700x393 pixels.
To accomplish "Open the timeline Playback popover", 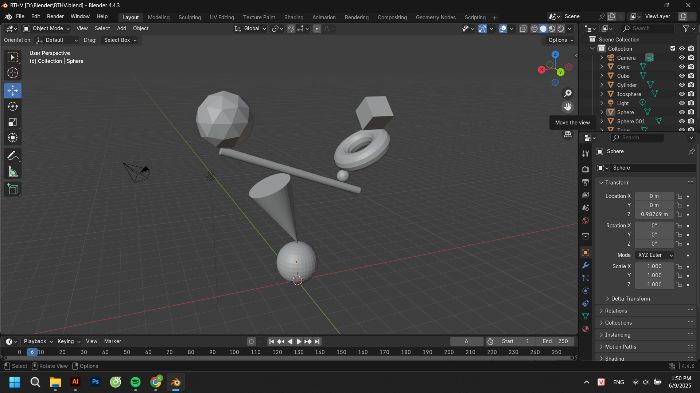I will (x=38, y=341).
